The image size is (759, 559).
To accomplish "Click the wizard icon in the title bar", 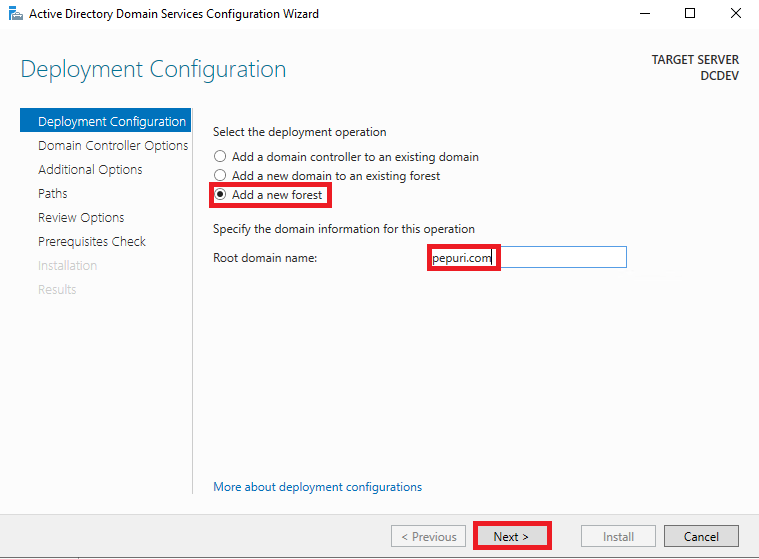I will [15, 14].
